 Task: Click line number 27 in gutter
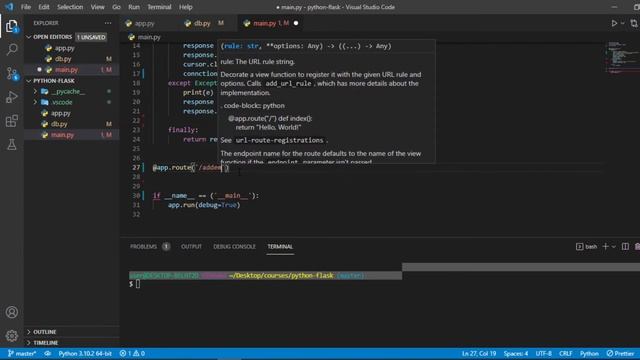[136, 167]
